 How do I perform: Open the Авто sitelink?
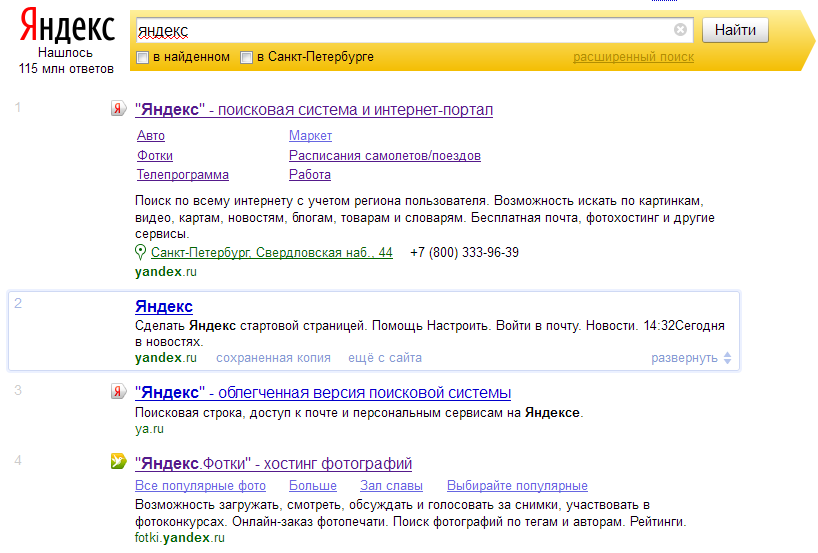(151, 136)
